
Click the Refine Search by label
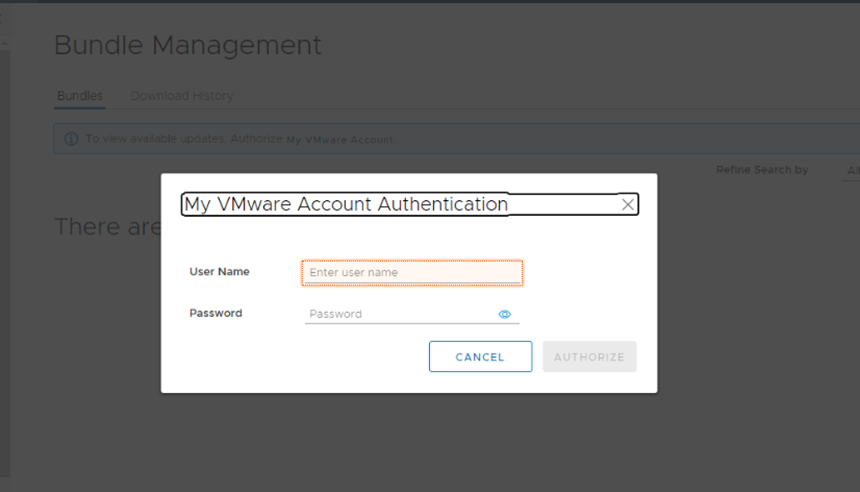pyautogui.click(x=762, y=170)
